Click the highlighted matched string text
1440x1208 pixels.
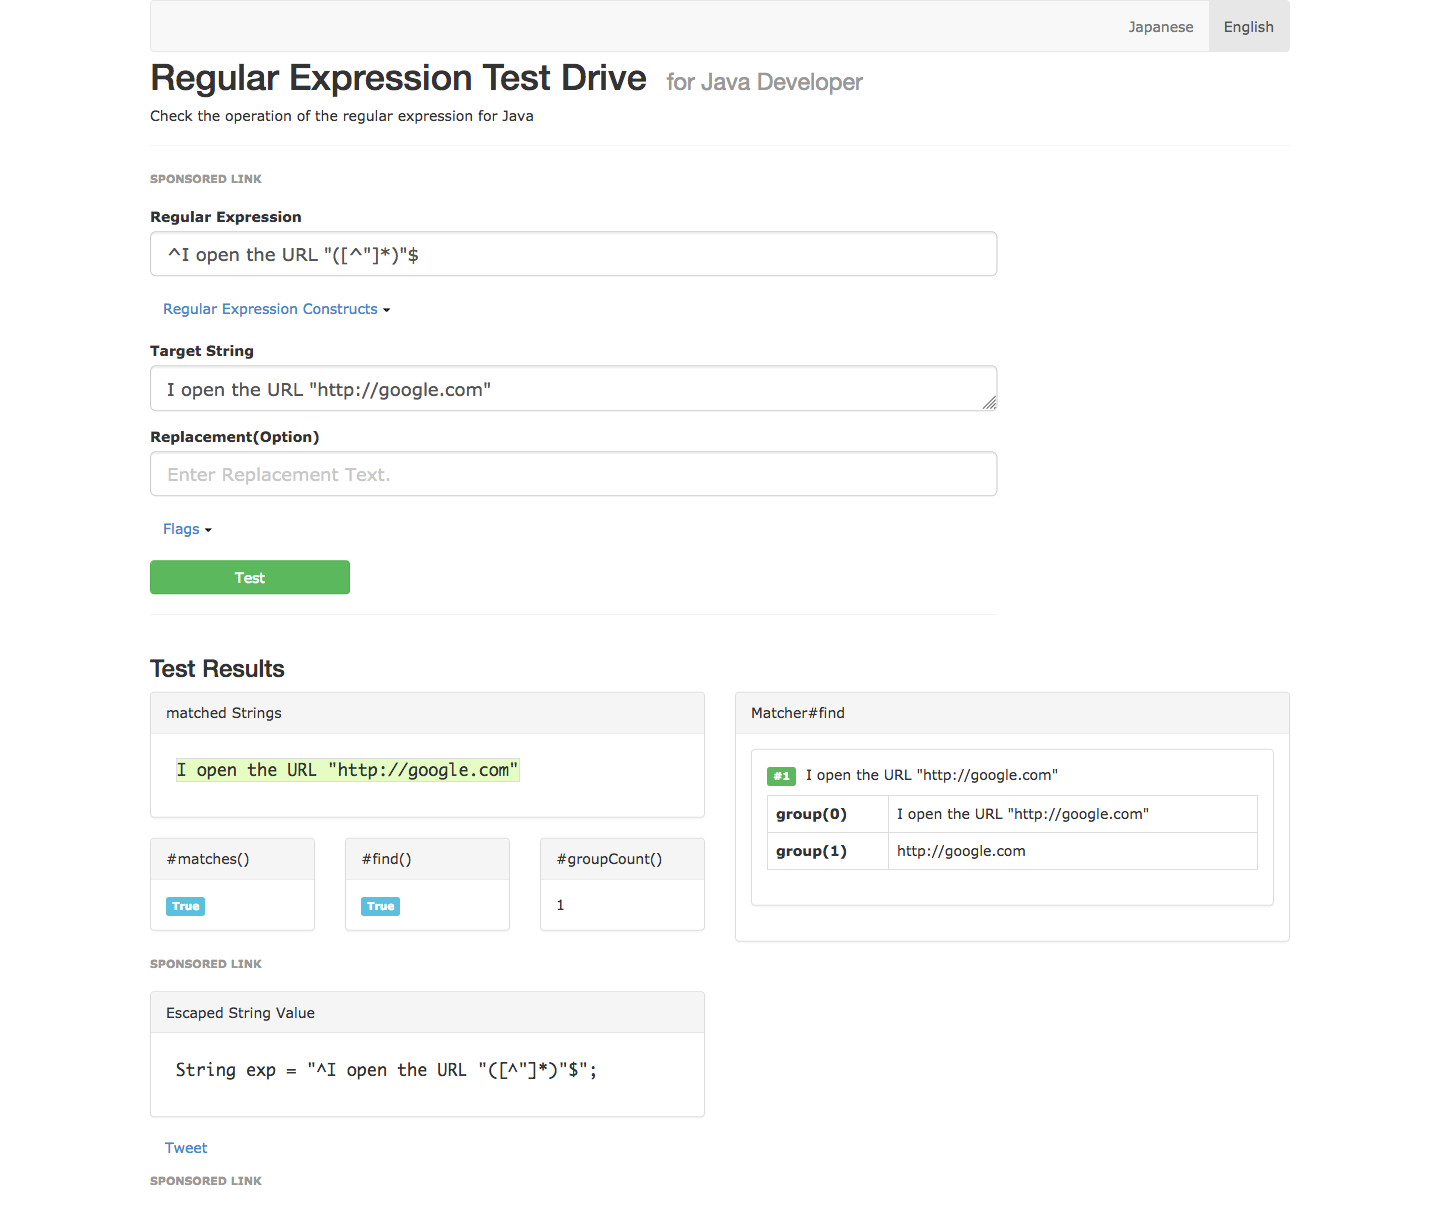pos(347,770)
